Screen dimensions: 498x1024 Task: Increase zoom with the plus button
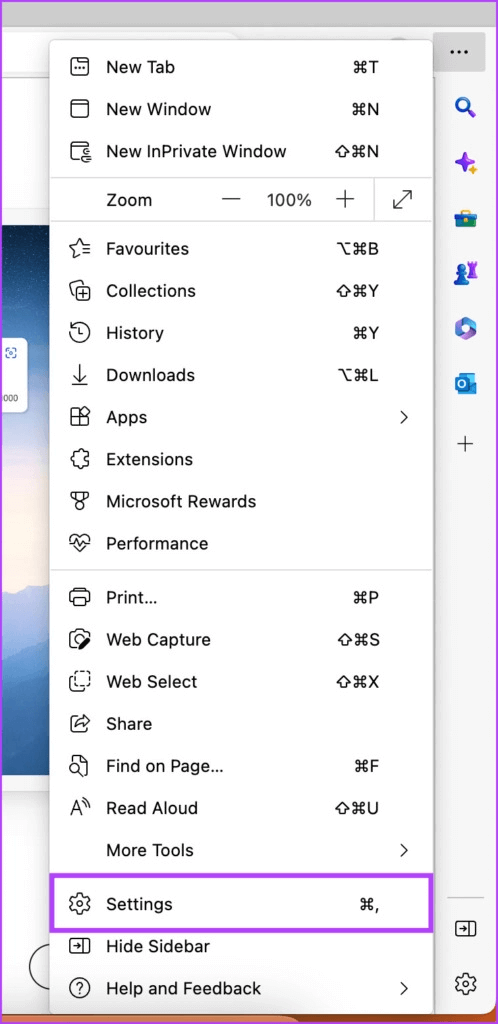[x=345, y=200]
